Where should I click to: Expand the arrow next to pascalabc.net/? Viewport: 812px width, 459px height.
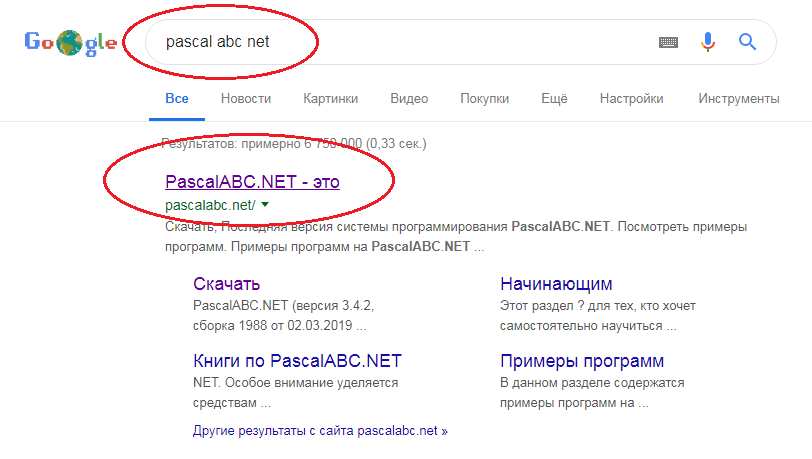point(265,205)
